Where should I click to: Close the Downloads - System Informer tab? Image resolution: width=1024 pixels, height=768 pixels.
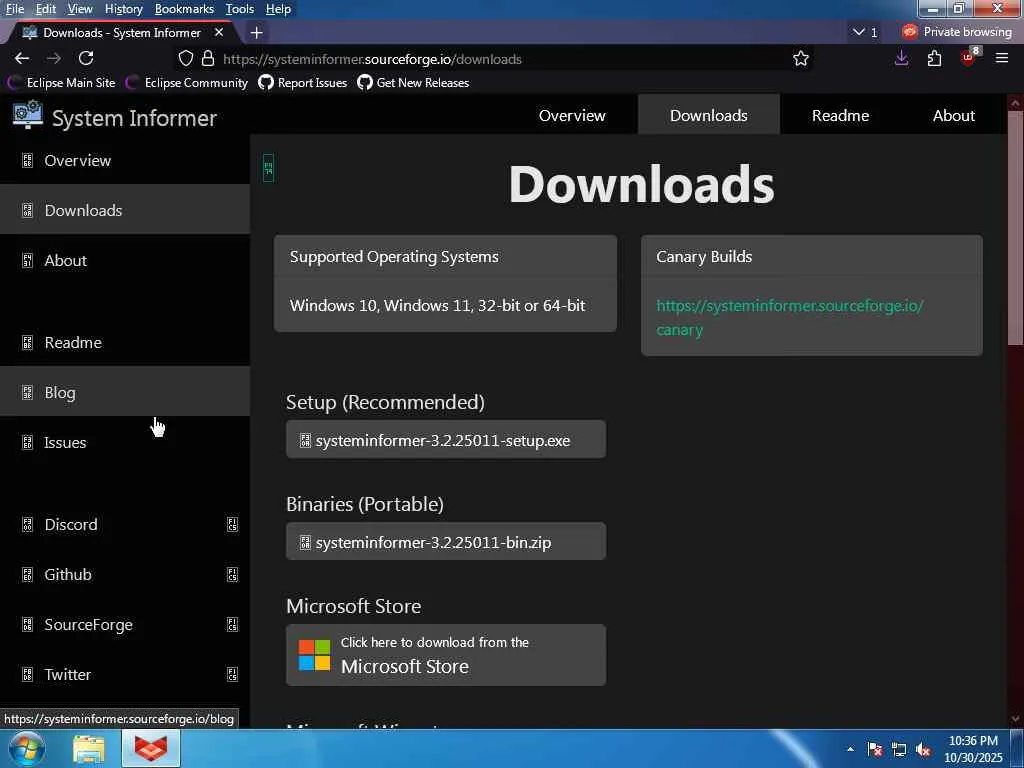[219, 32]
